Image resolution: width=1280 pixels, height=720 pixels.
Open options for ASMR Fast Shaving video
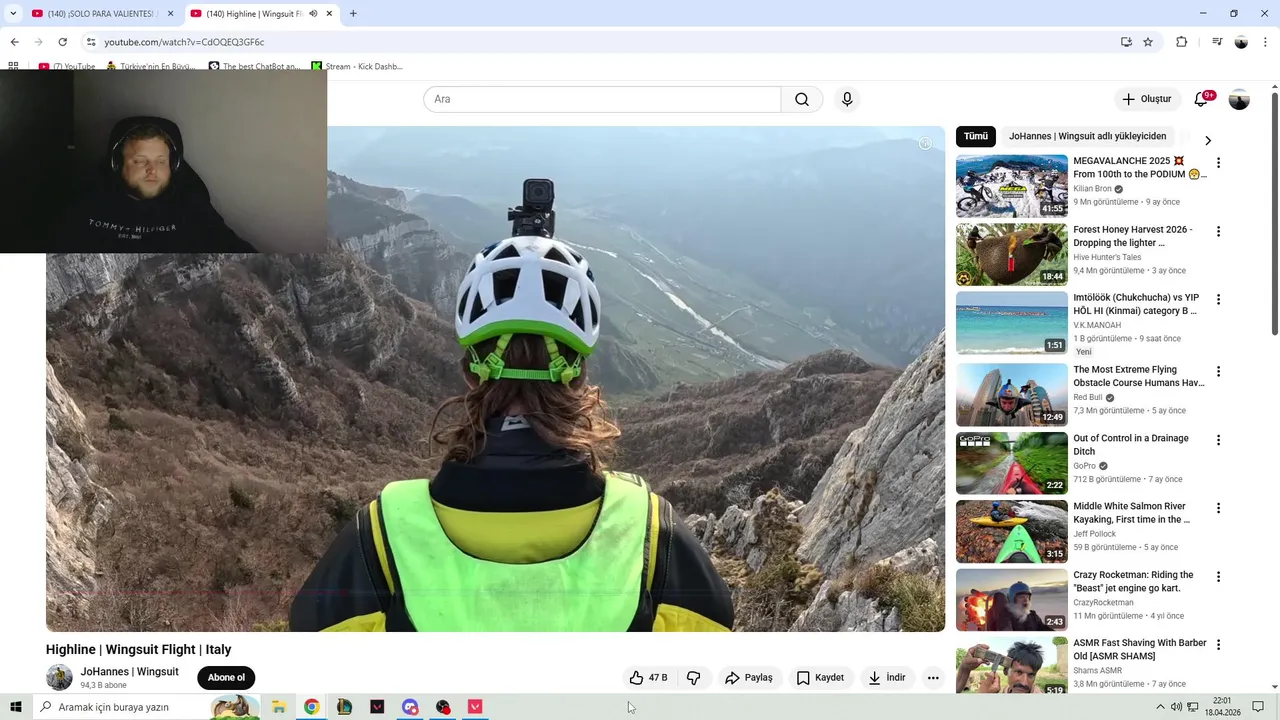point(1218,645)
